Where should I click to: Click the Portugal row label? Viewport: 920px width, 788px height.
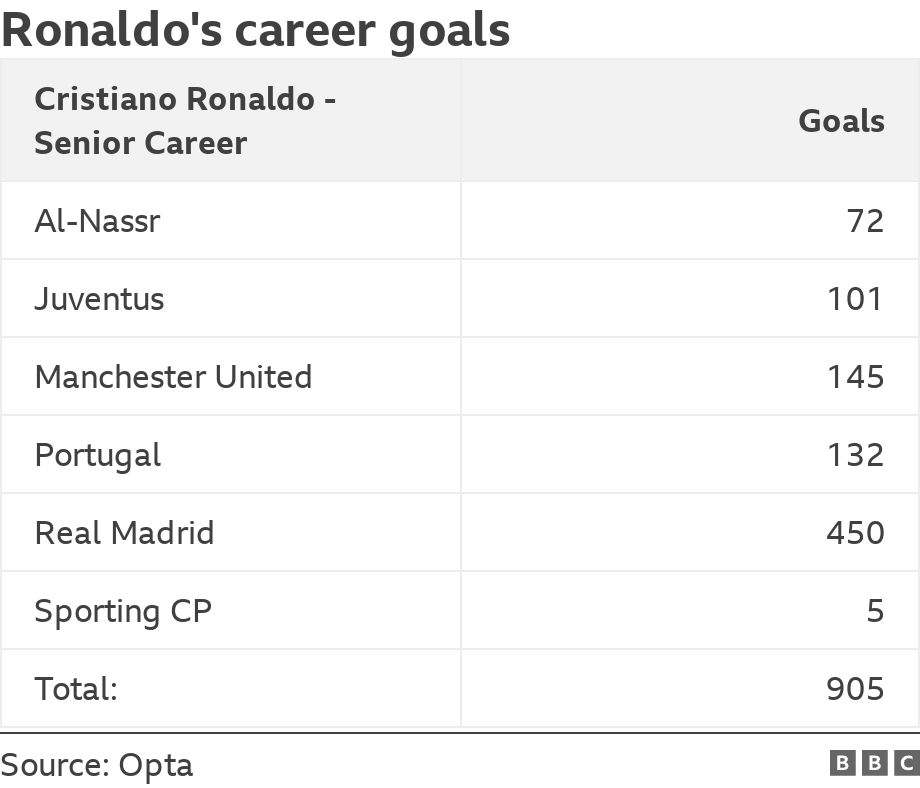(x=97, y=454)
